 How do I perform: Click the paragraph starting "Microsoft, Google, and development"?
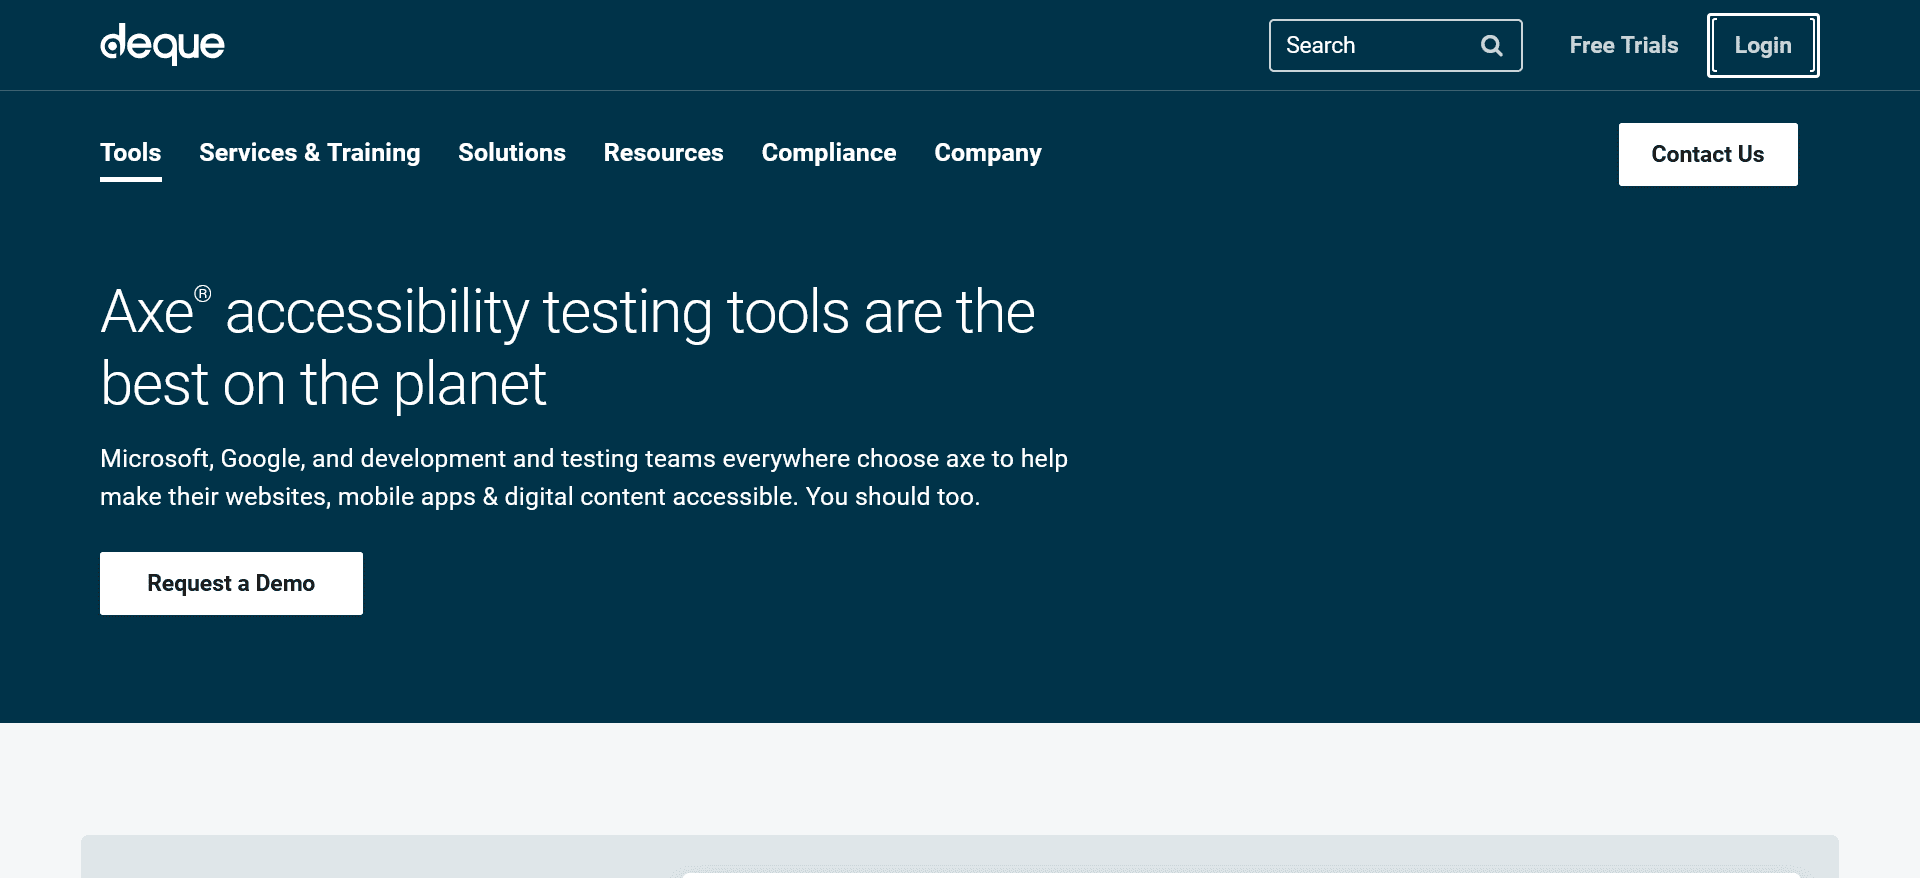[x=584, y=477]
